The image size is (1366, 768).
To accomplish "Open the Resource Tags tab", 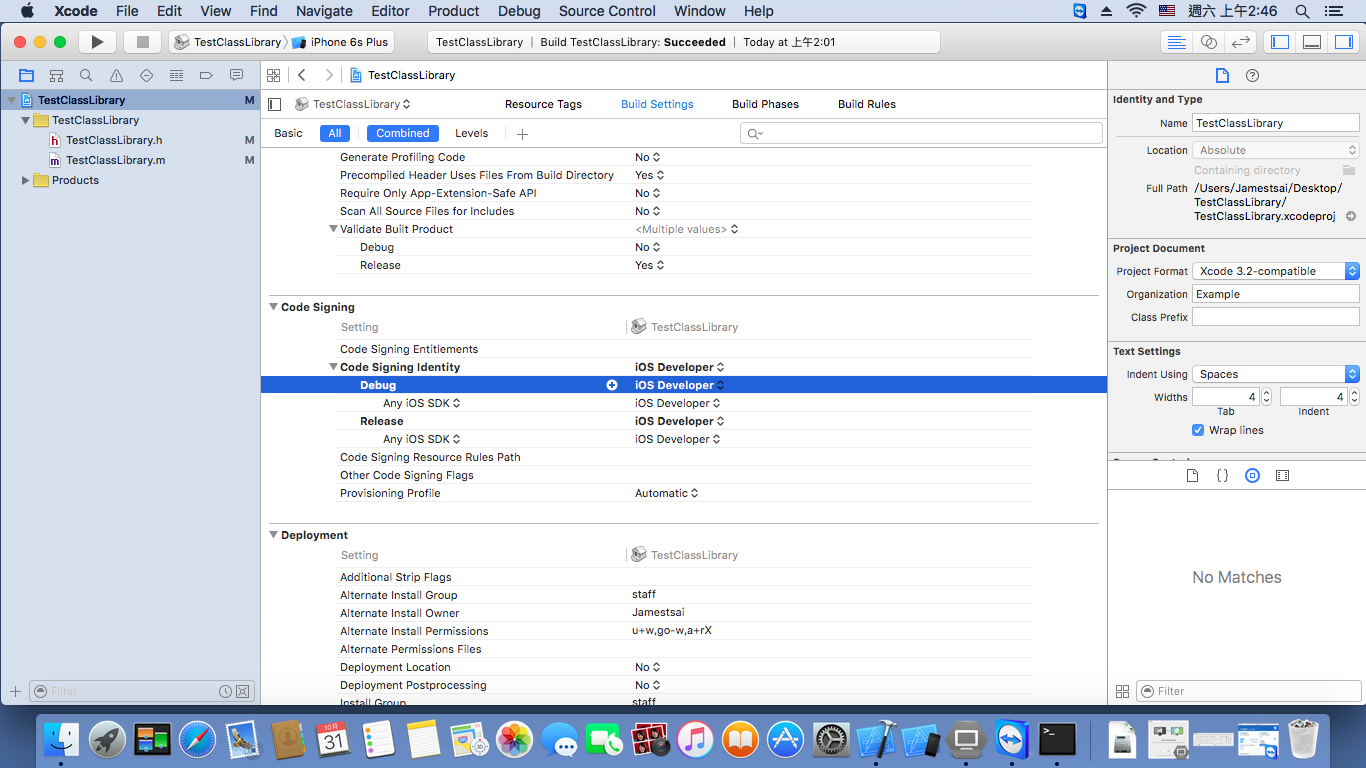I will point(543,104).
